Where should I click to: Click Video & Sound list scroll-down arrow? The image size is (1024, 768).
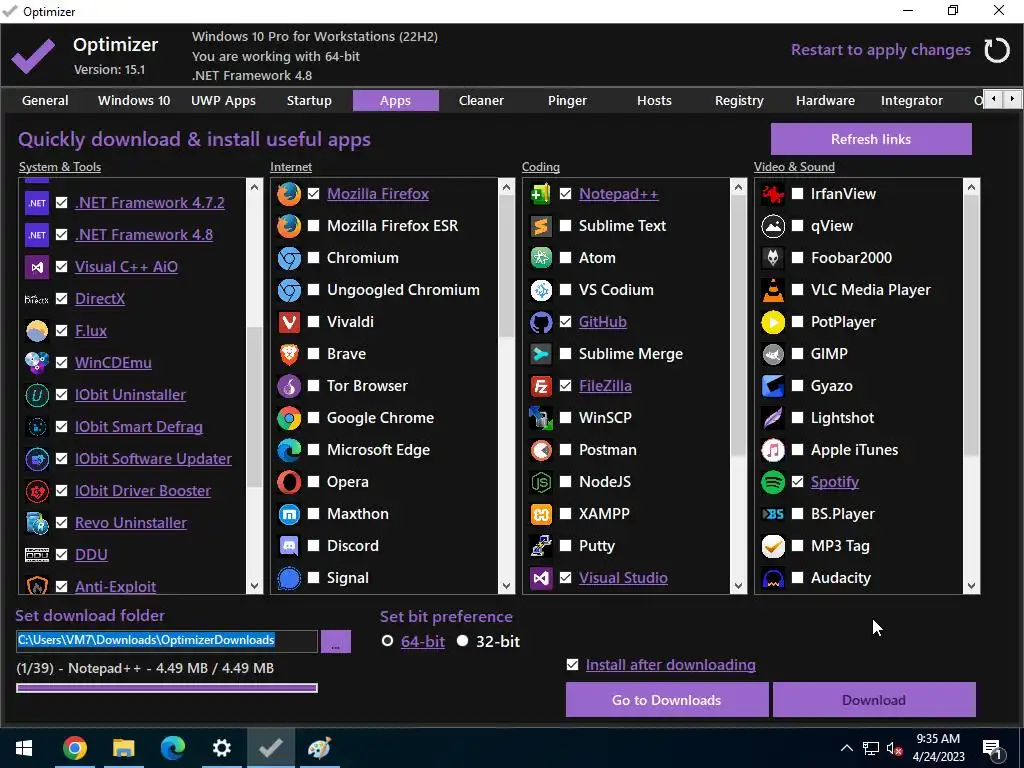(971, 586)
